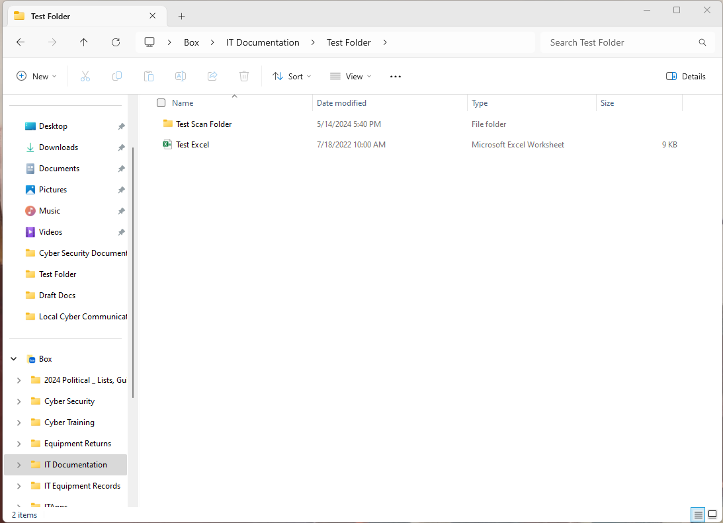
Task: Open the New dropdown menu
Action: pyautogui.click(x=36, y=76)
